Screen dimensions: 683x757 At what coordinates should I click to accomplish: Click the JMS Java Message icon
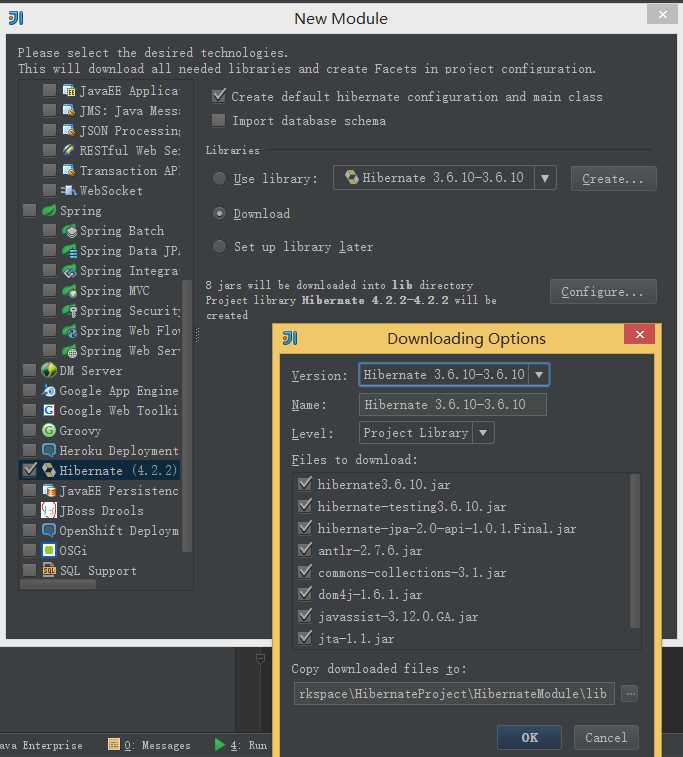69,111
